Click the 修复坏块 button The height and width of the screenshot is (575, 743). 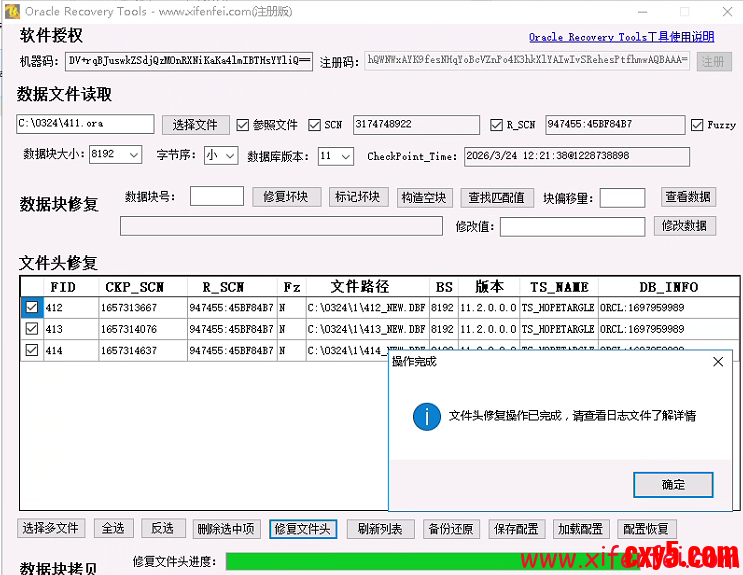tap(286, 197)
